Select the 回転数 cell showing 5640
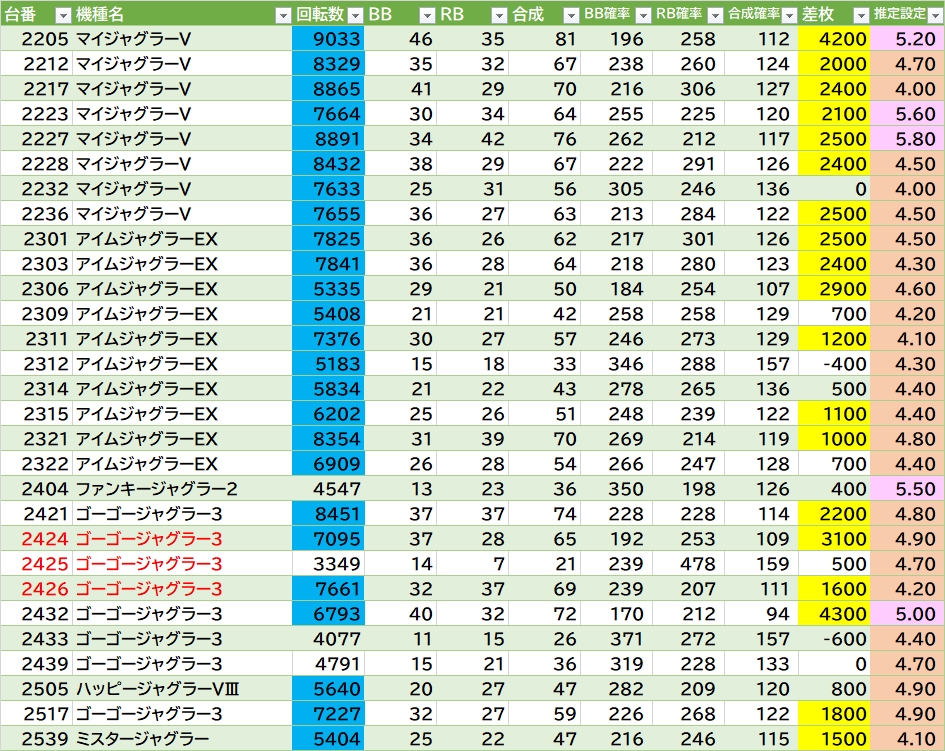Screen dimensions: 945x751 pyautogui.click(x=328, y=689)
